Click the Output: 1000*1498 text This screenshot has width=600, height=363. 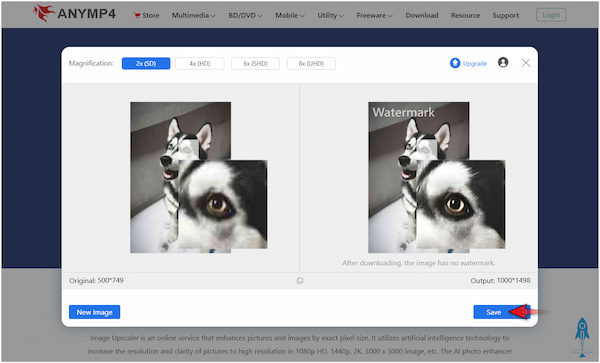(x=500, y=281)
